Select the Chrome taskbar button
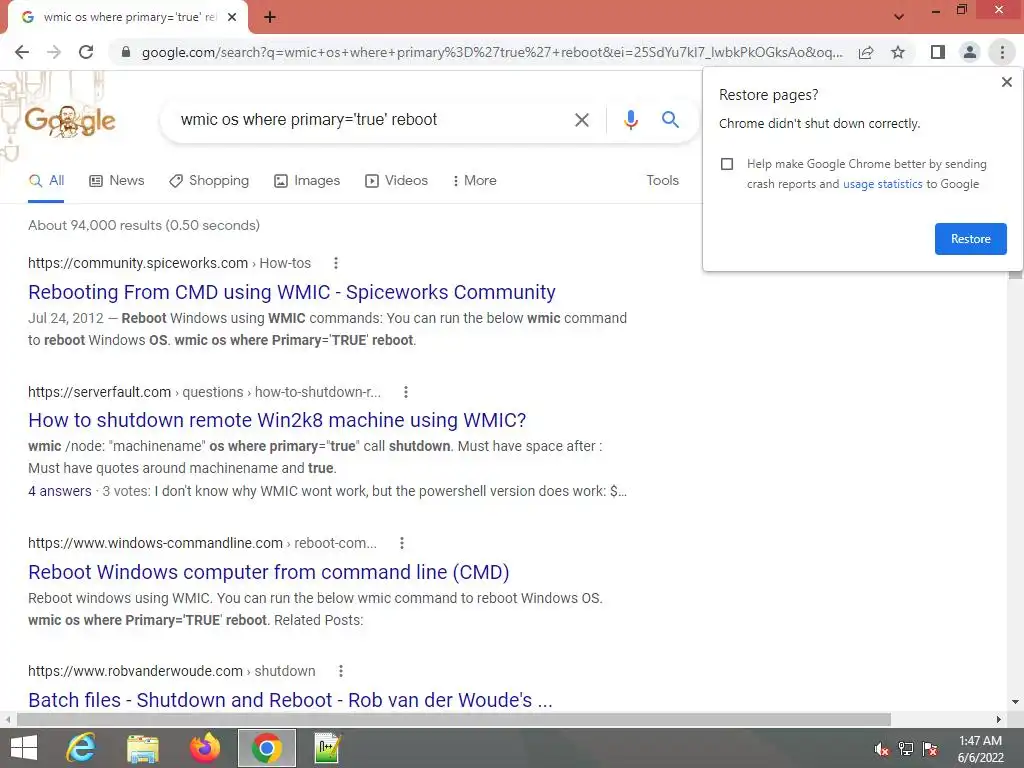Image resolution: width=1024 pixels, height=768 pixels. (x=266, y=748)
